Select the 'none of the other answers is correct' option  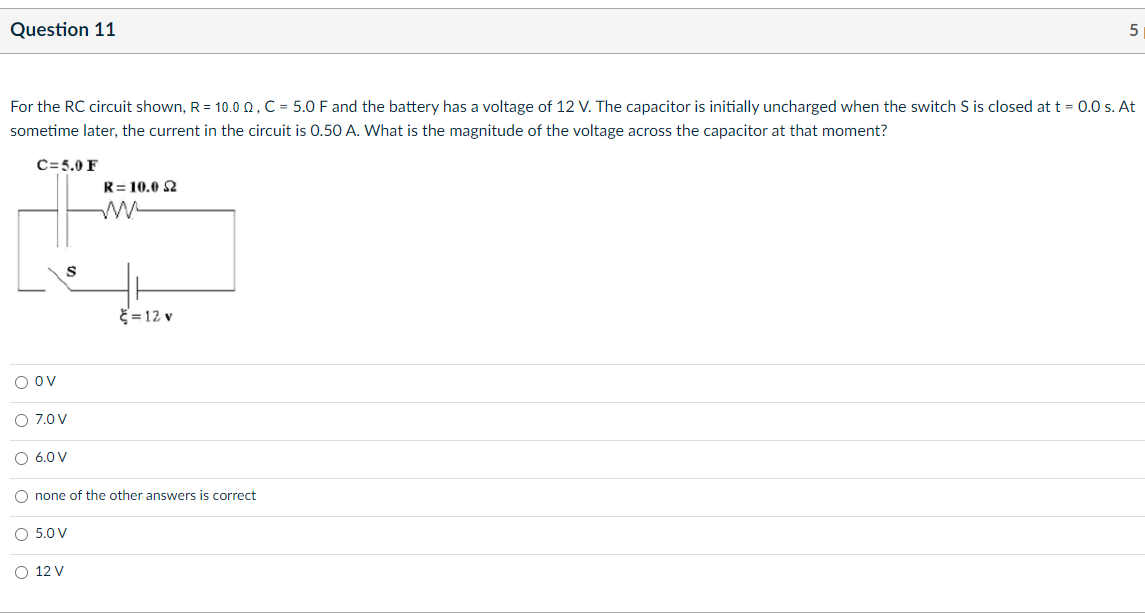(x=21, y=495)
